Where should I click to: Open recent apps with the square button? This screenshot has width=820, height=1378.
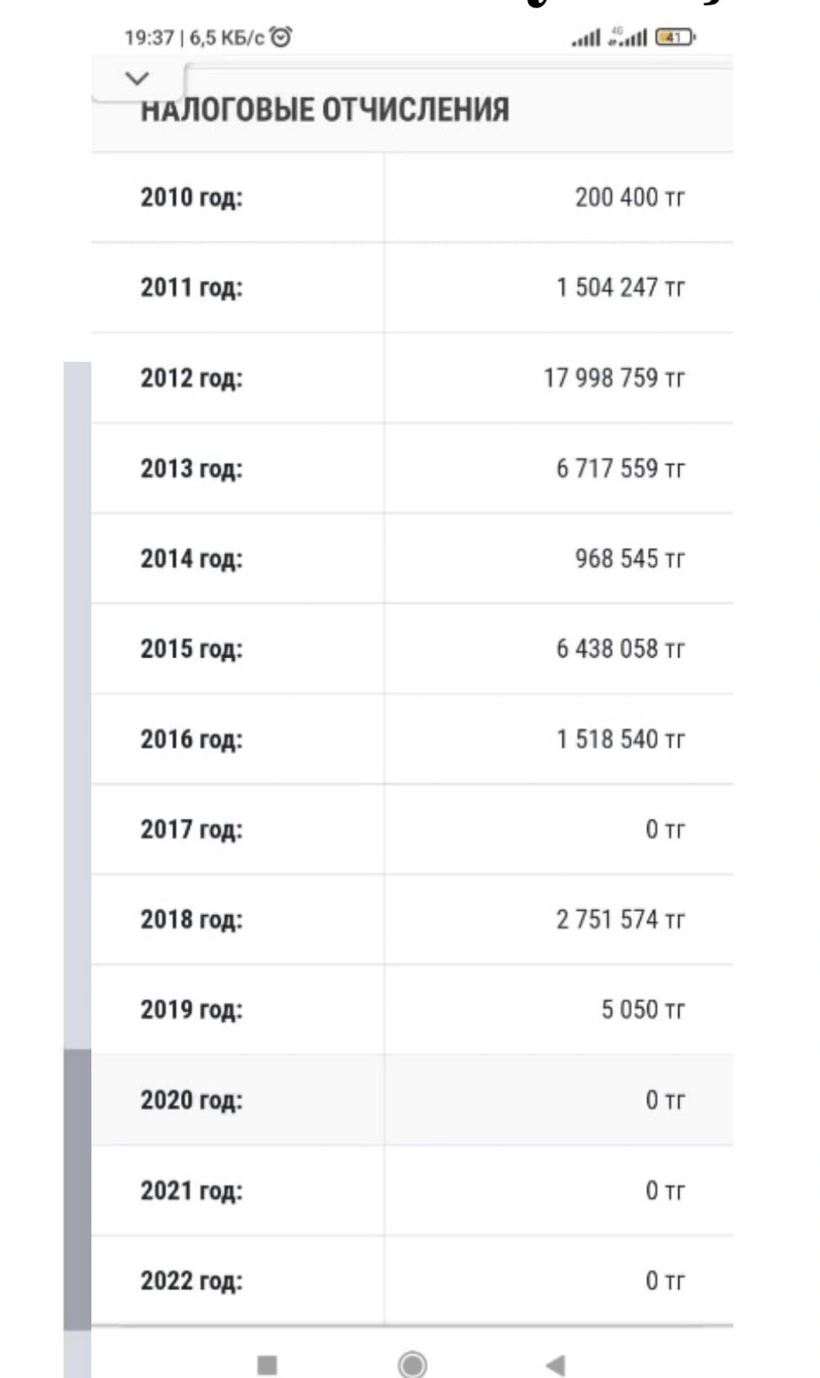267,1364
